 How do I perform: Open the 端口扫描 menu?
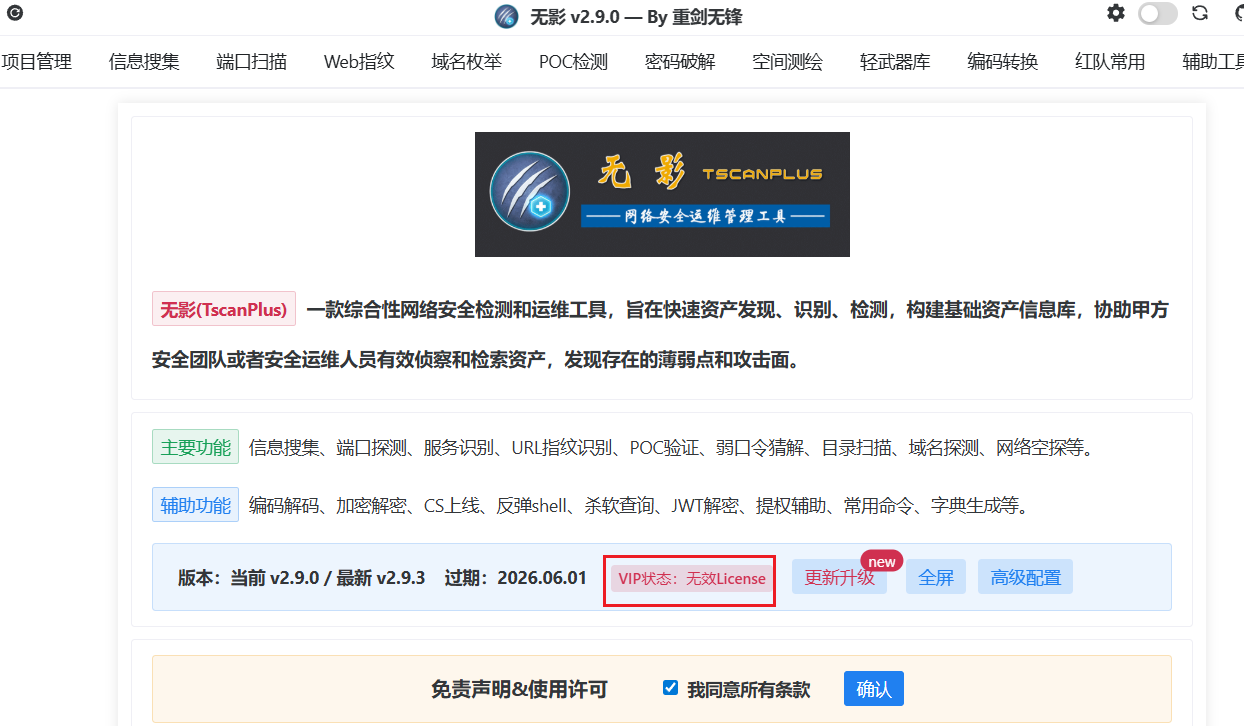tap(252, 62)
